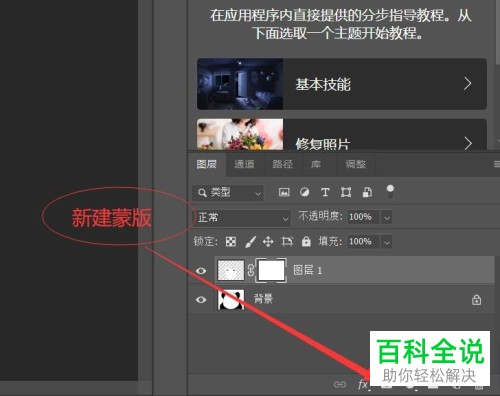Screen dimensions: 500x396
Task: Open the fx layer style menu
Action: [x=363, y=385]
